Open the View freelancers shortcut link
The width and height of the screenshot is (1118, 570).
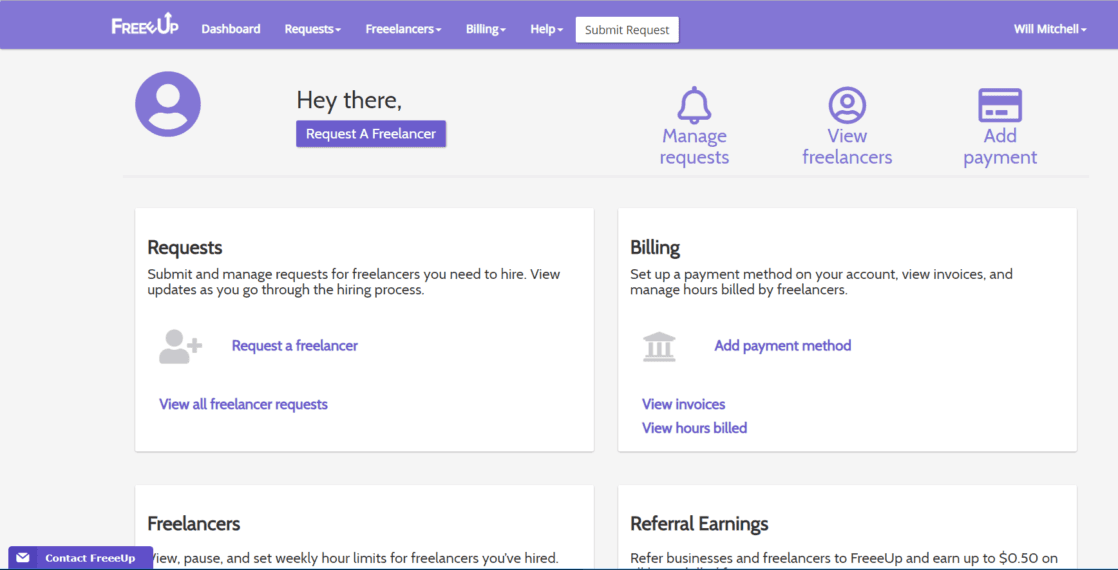point(847,146)
